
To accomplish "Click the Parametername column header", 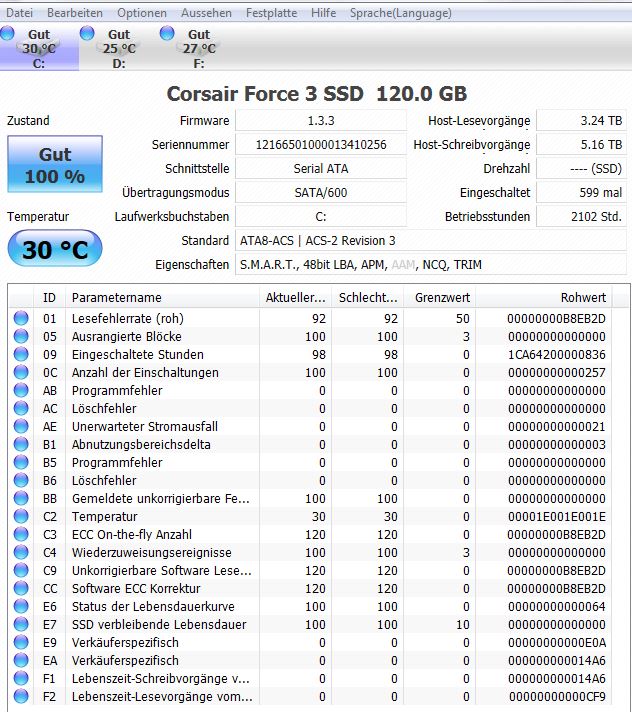I will (x=163, y=297).
